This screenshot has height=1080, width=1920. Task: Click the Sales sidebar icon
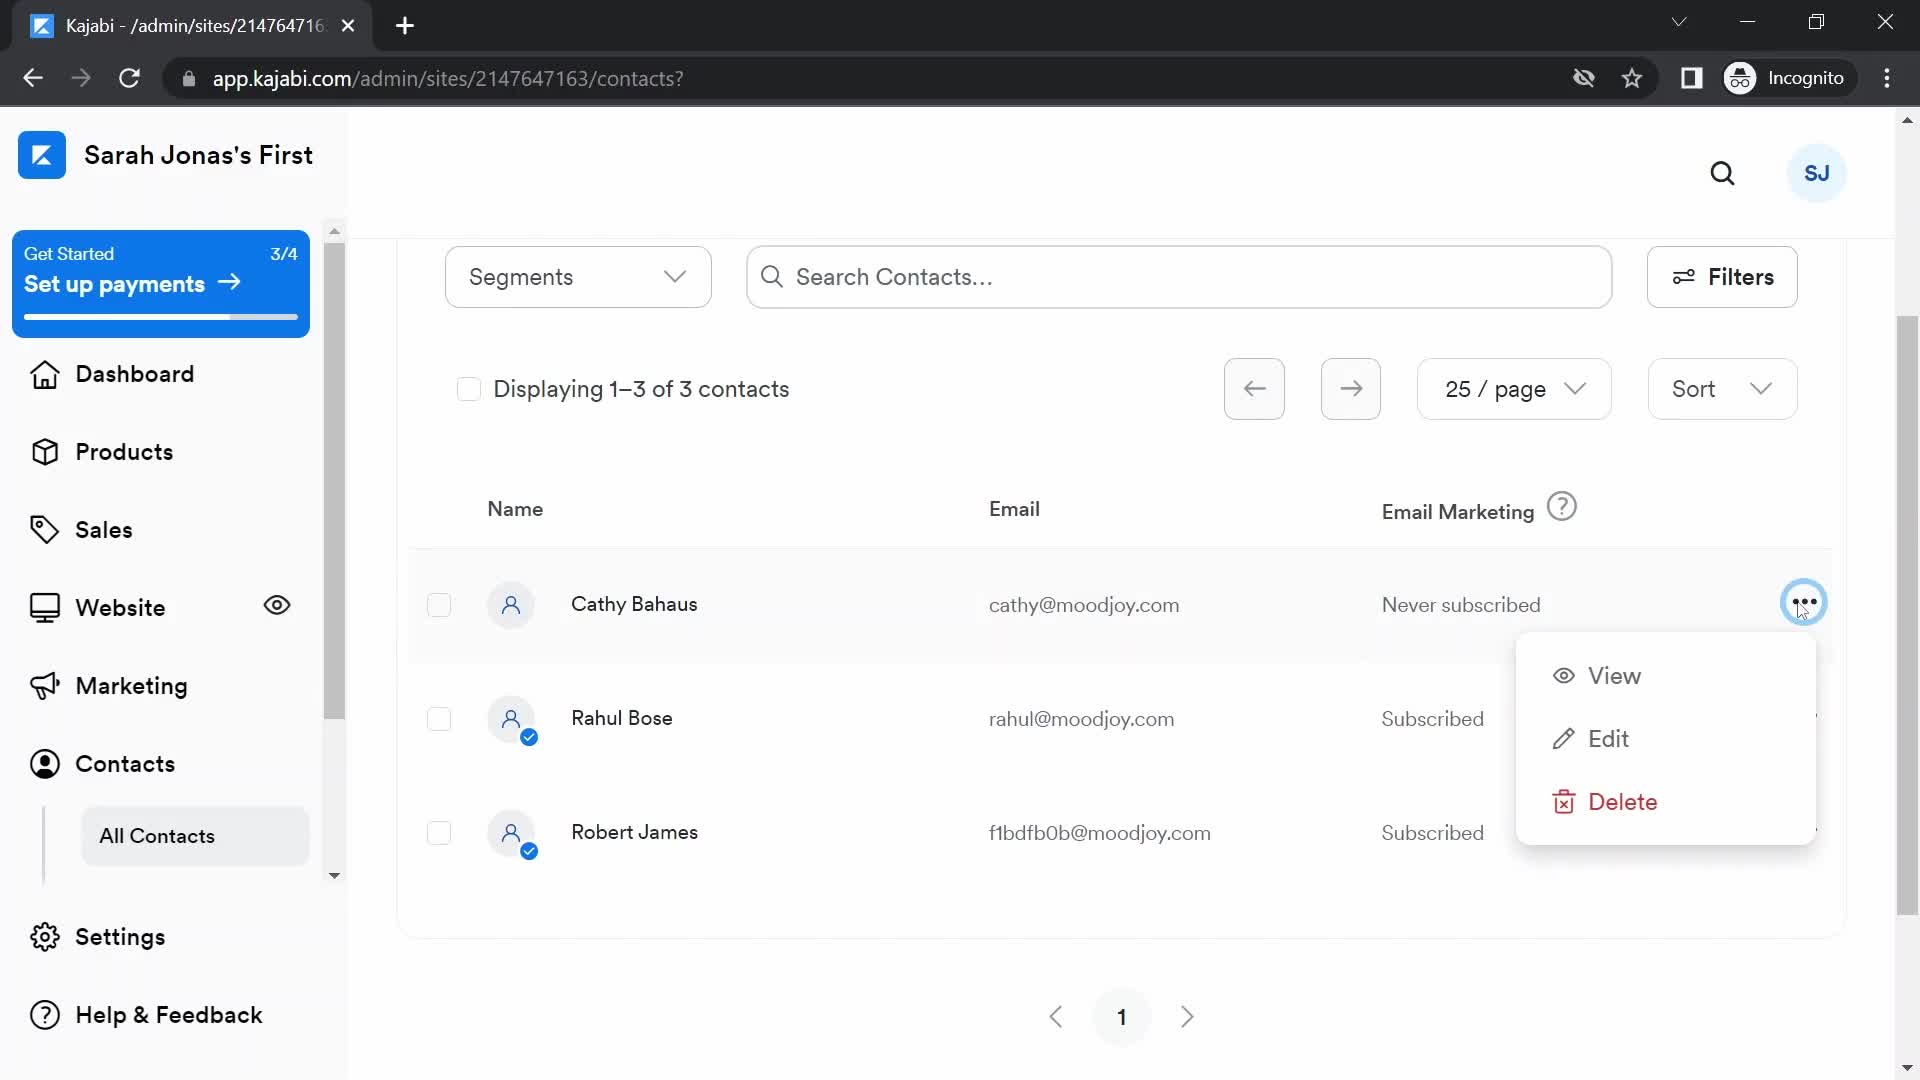coord(44,529)
